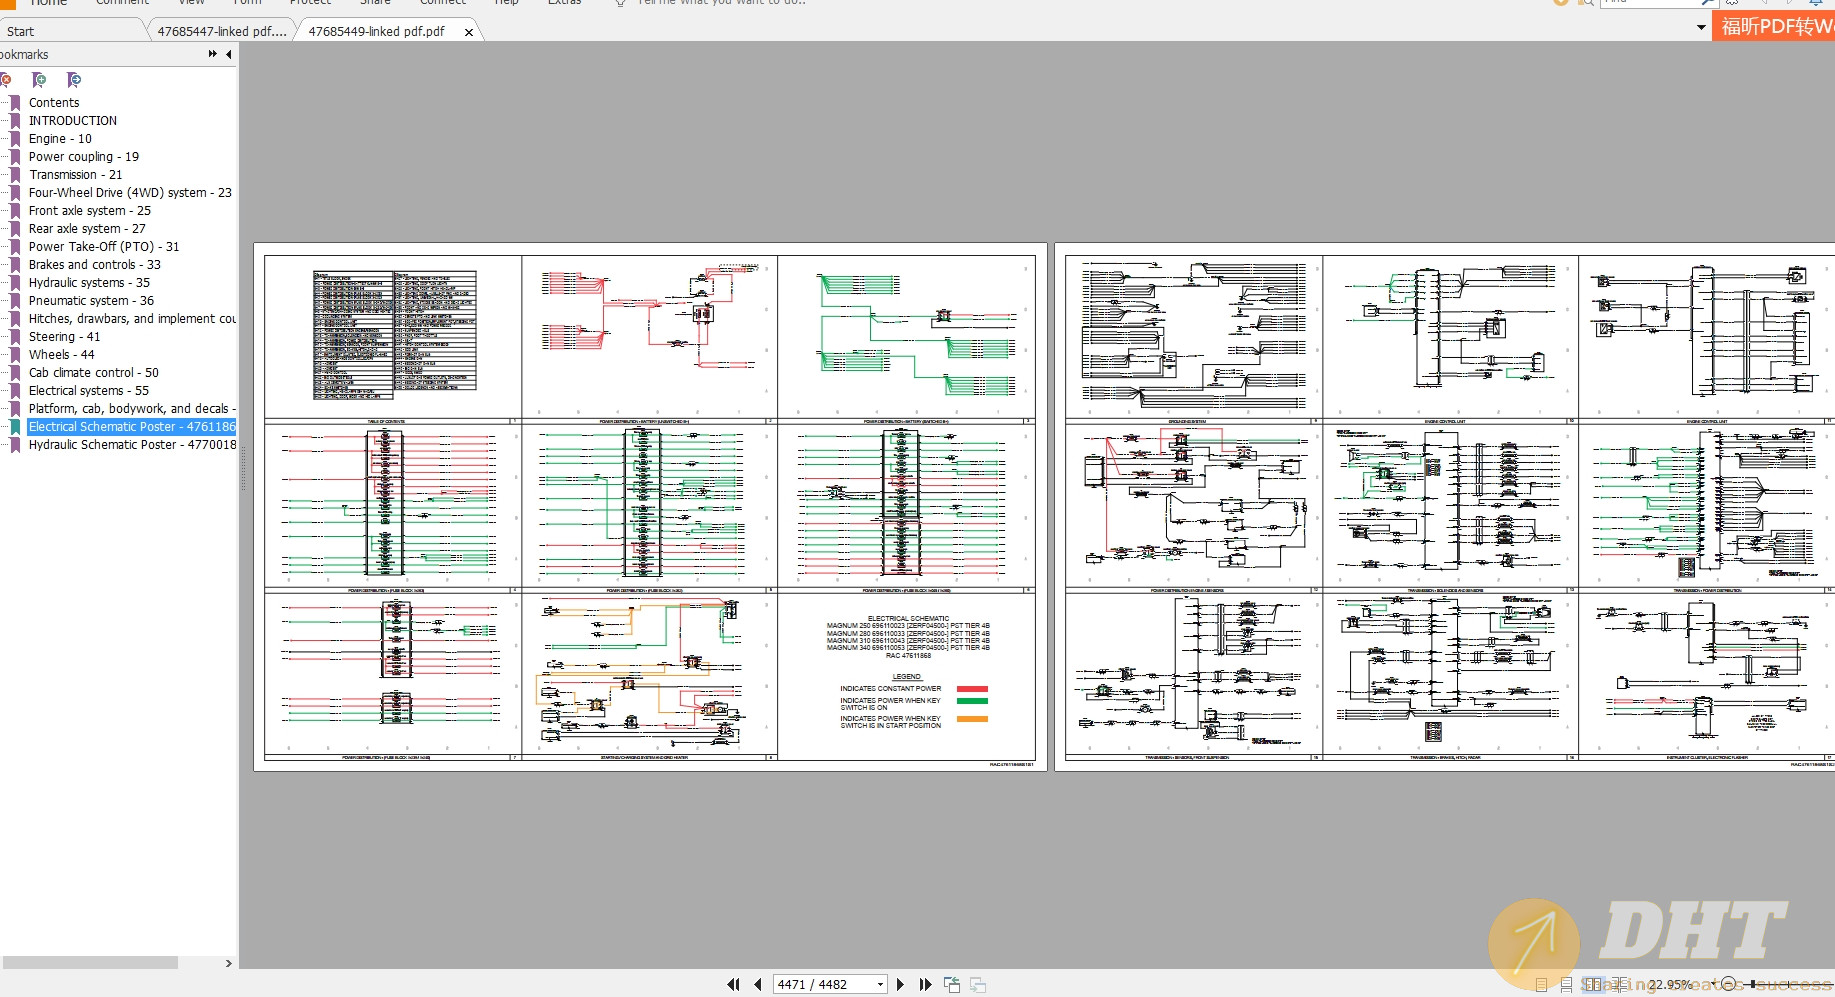Advance to the next page

901,985
